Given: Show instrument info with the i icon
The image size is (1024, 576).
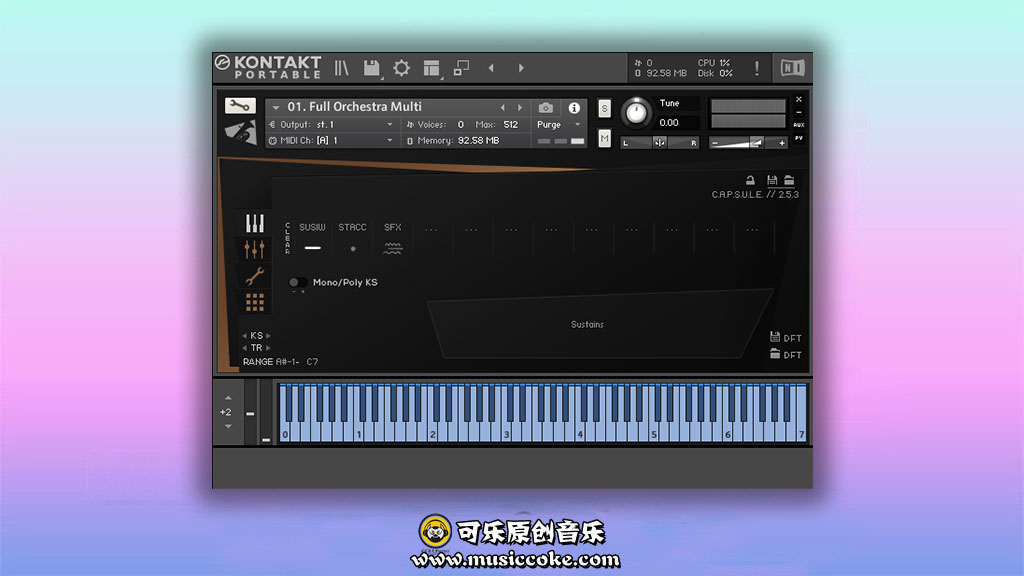Looking at the screenshot, I should [574, 108].
